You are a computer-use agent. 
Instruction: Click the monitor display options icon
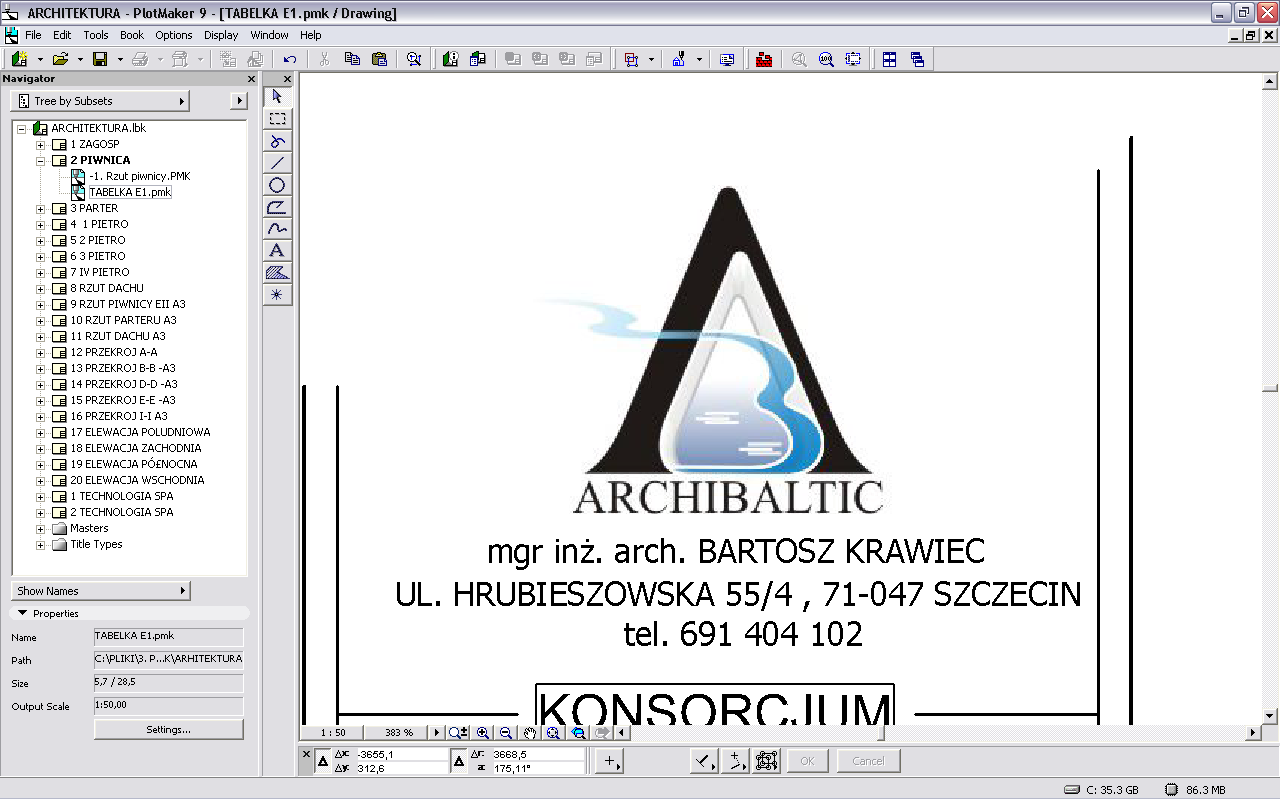pos(727,59)
